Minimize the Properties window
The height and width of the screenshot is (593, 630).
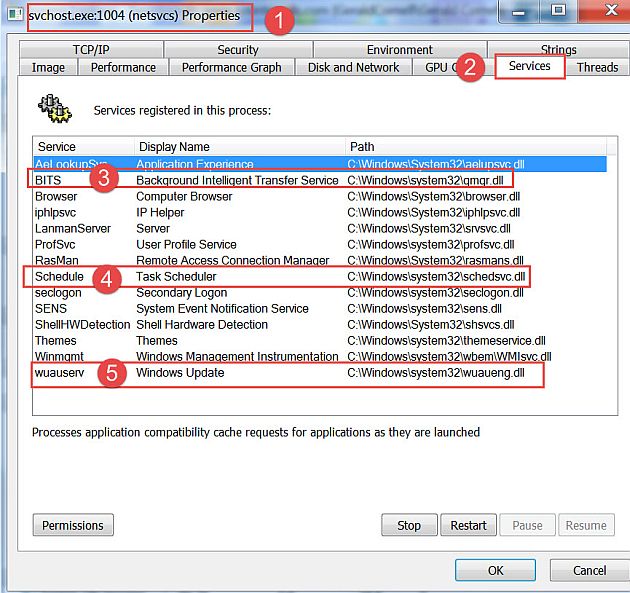pyautogui.click(x=518, y=12)
